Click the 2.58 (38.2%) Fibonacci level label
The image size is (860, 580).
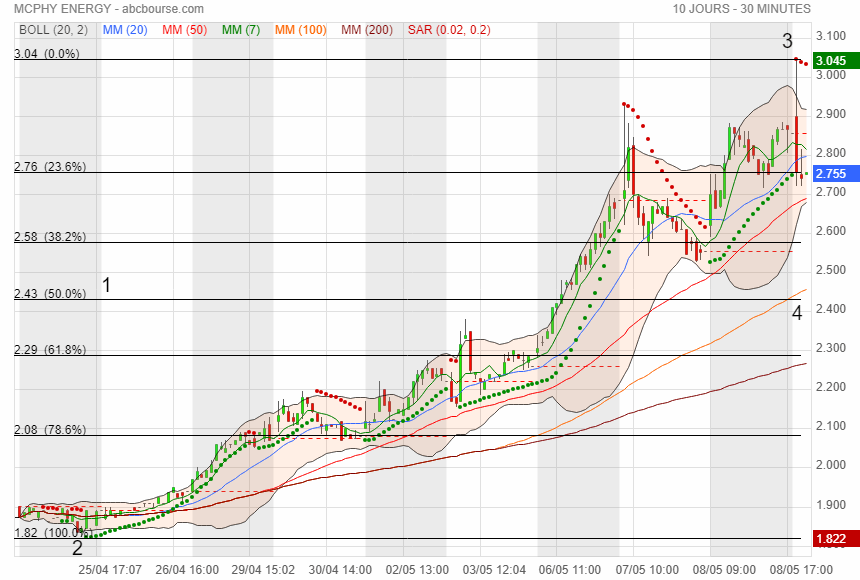click(50, 237)
